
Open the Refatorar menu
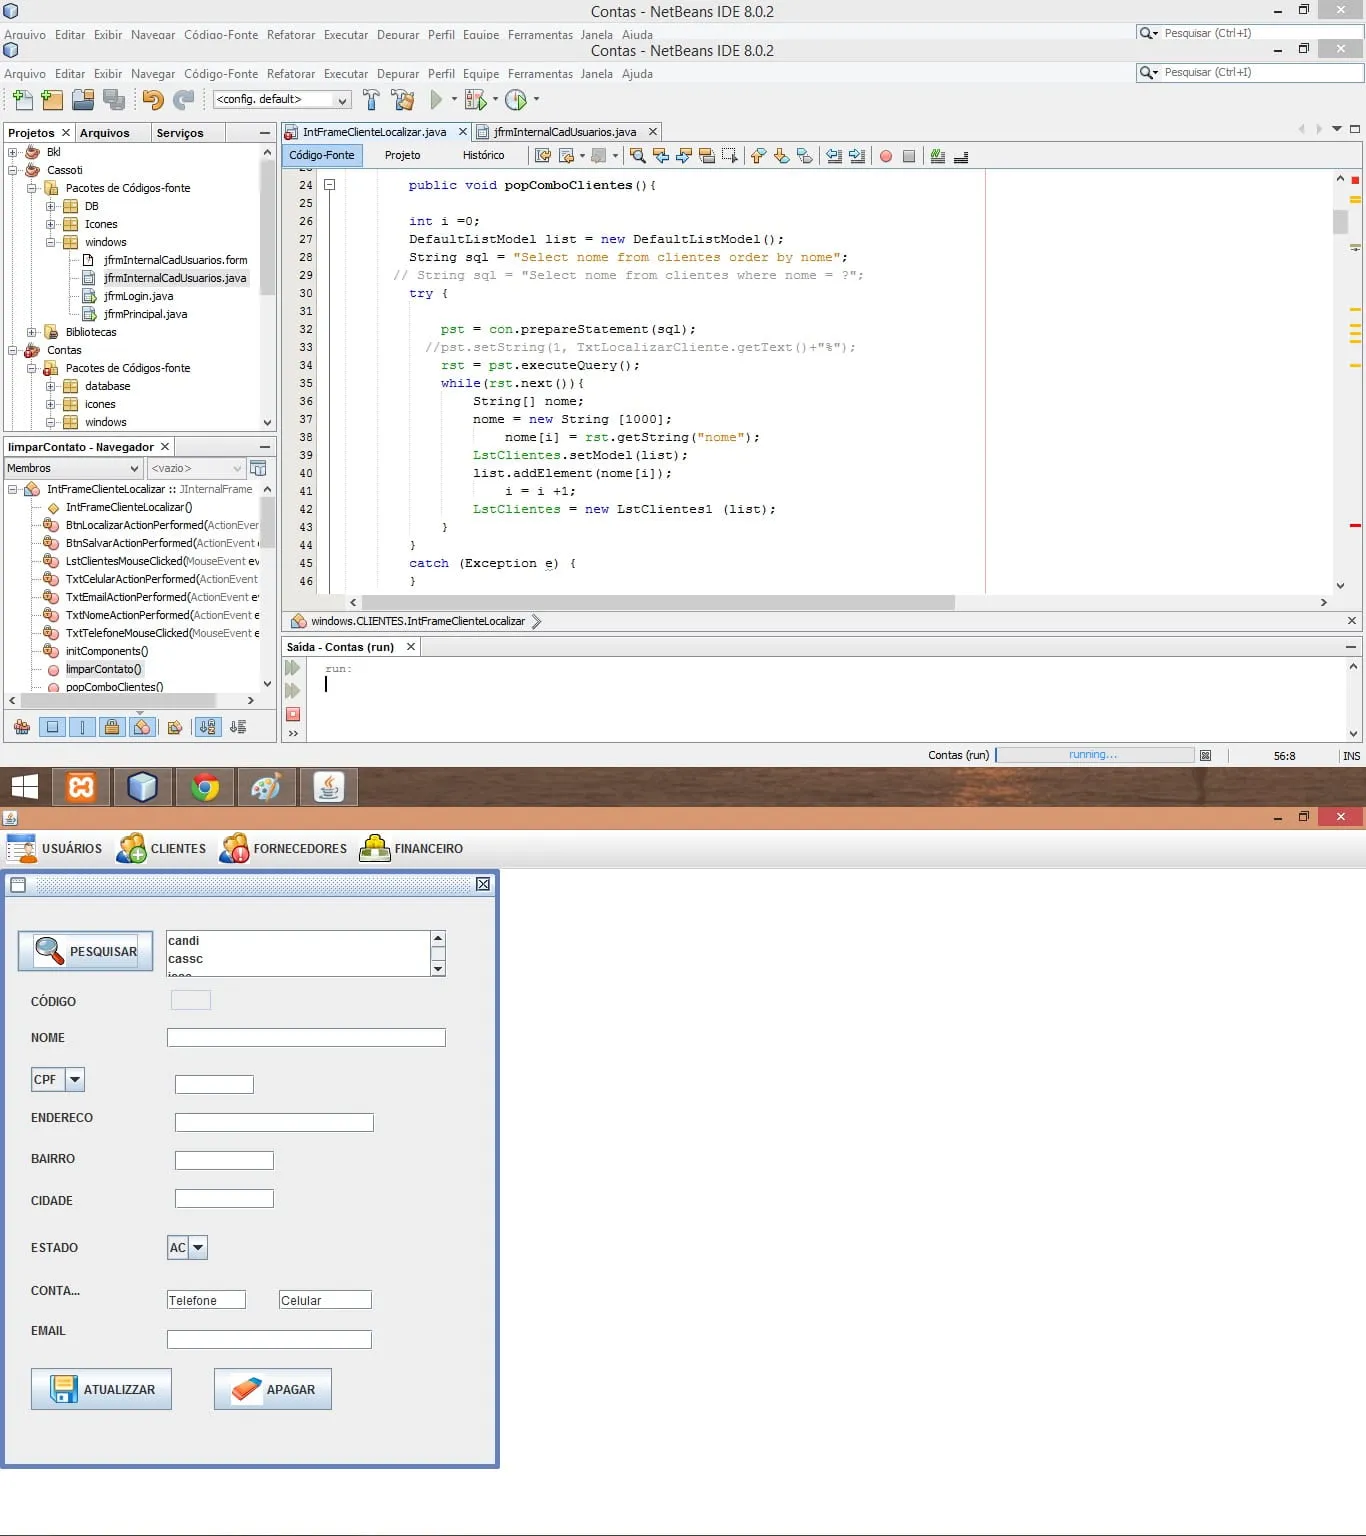tap(290, 74)
